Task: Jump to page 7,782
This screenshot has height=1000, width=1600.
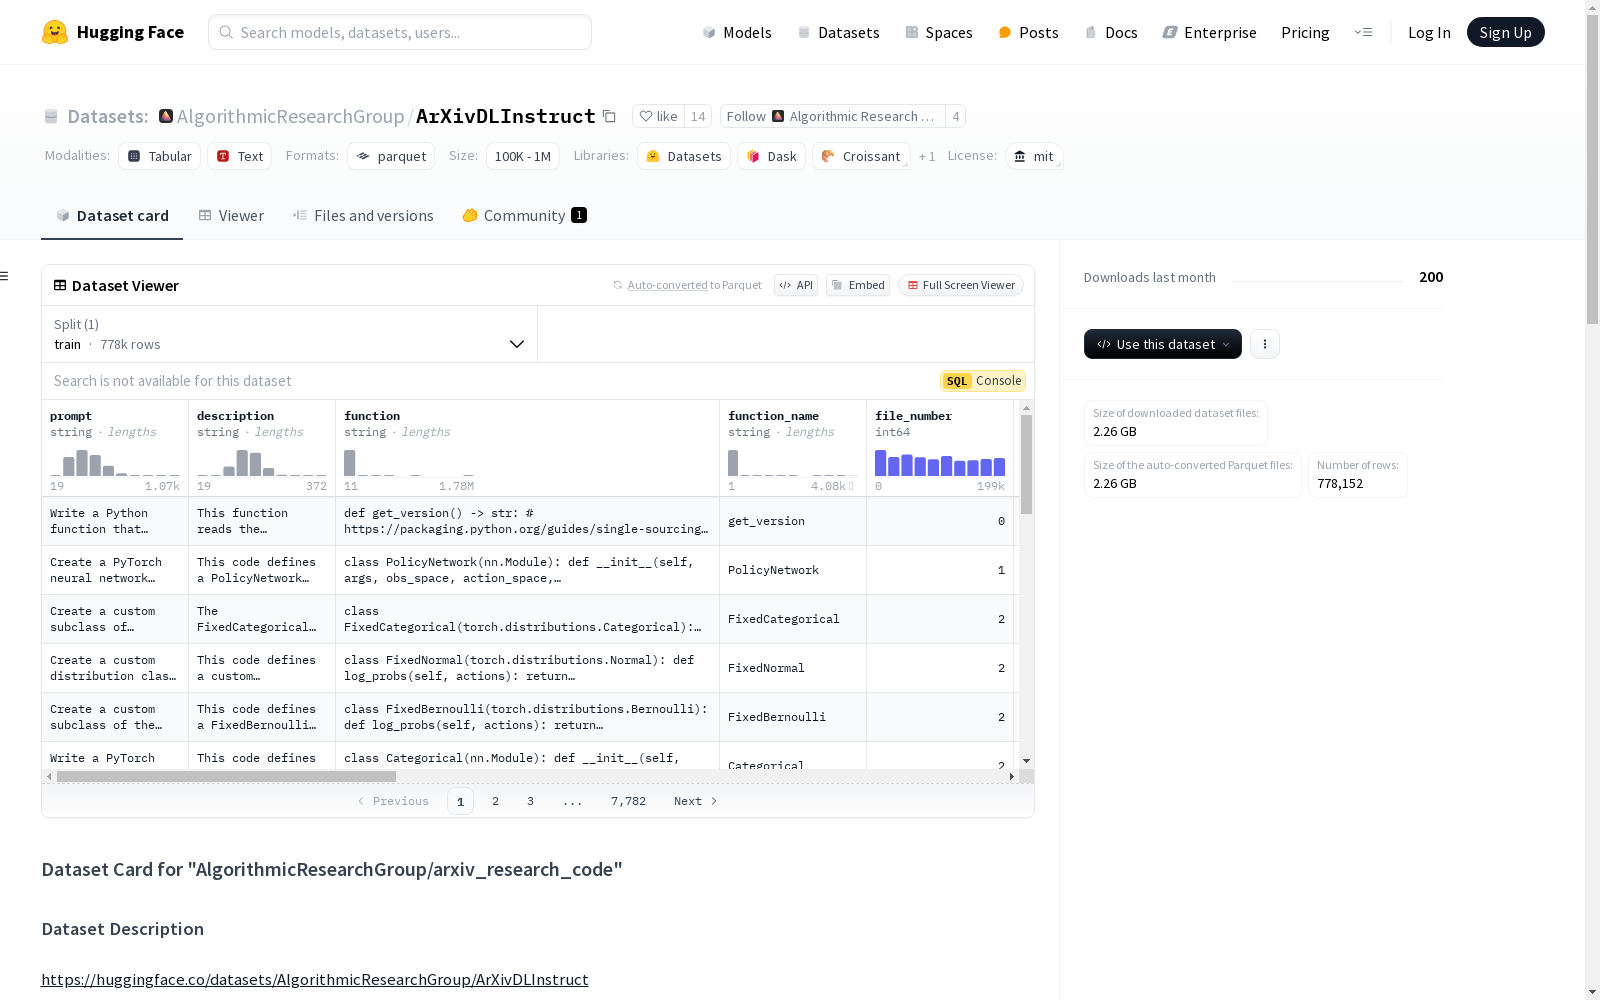Action: coord(628,801)
